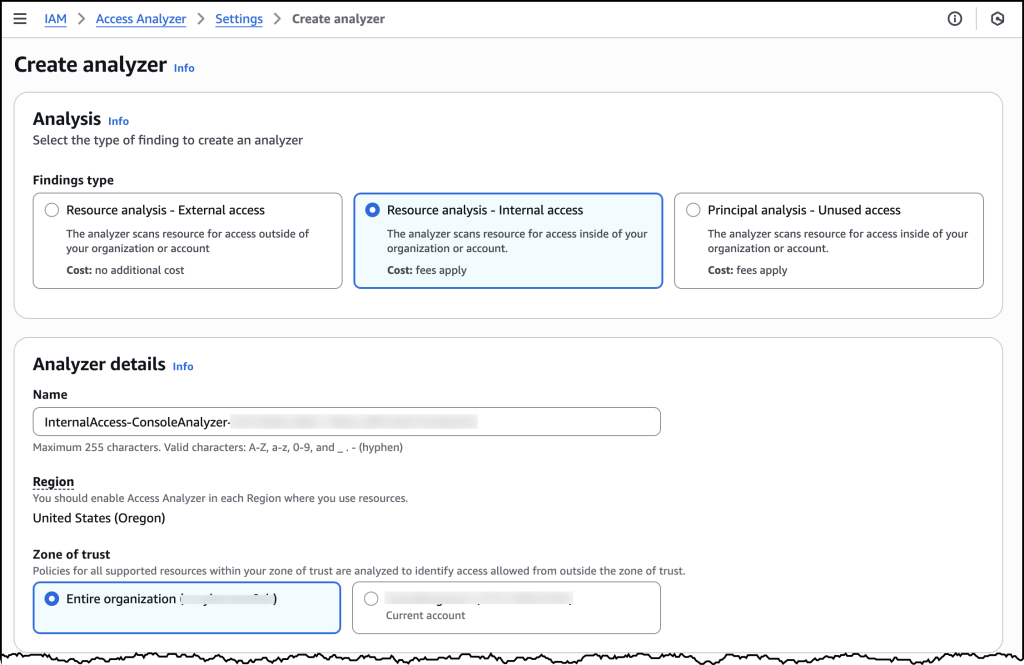
Task: Click Info next to Analyzer details heading
Action: pos(183,366)
